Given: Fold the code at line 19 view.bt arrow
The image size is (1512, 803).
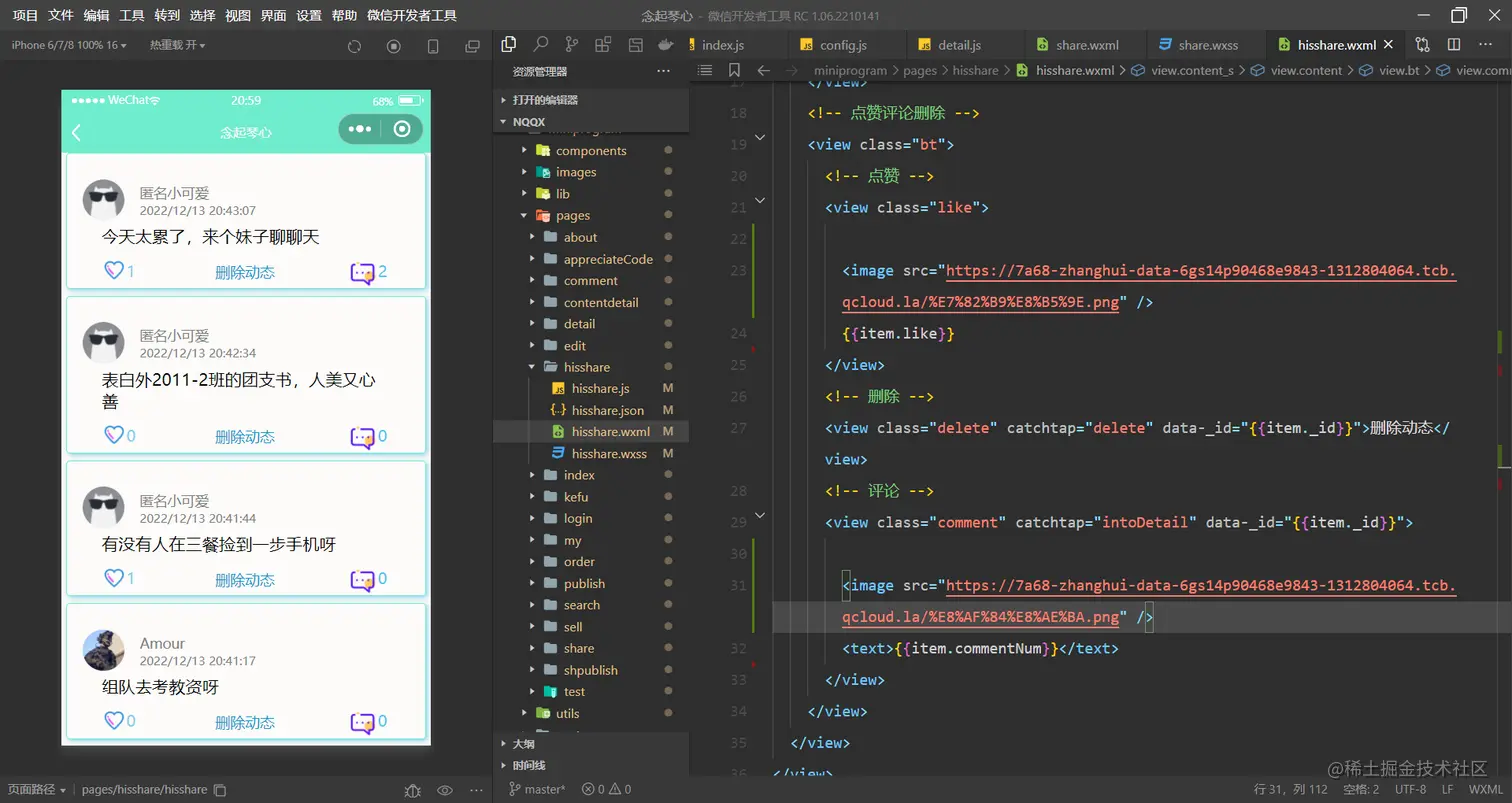Looking at the screenshot, I should point(760,138).
